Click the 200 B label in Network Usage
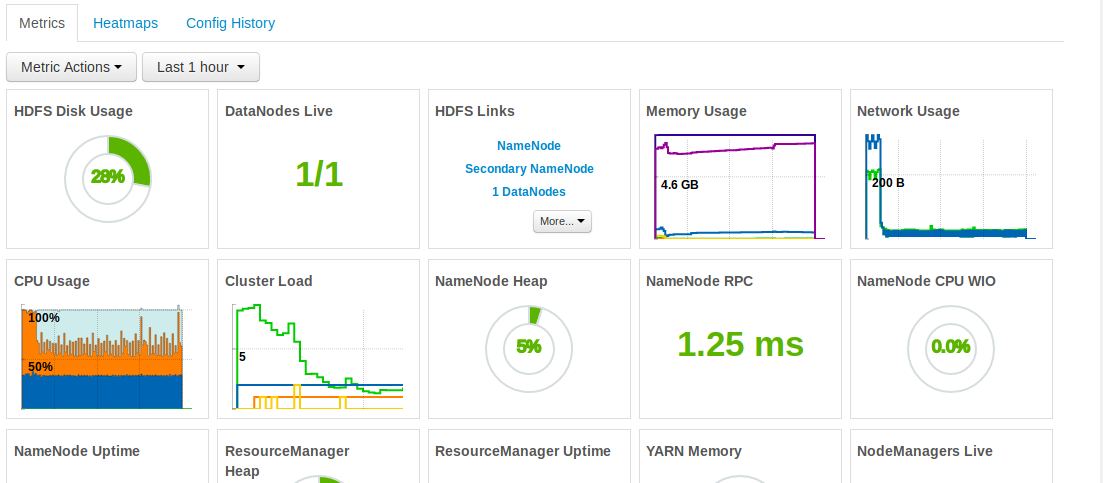1103x483 pixels. tap(888, 183)
